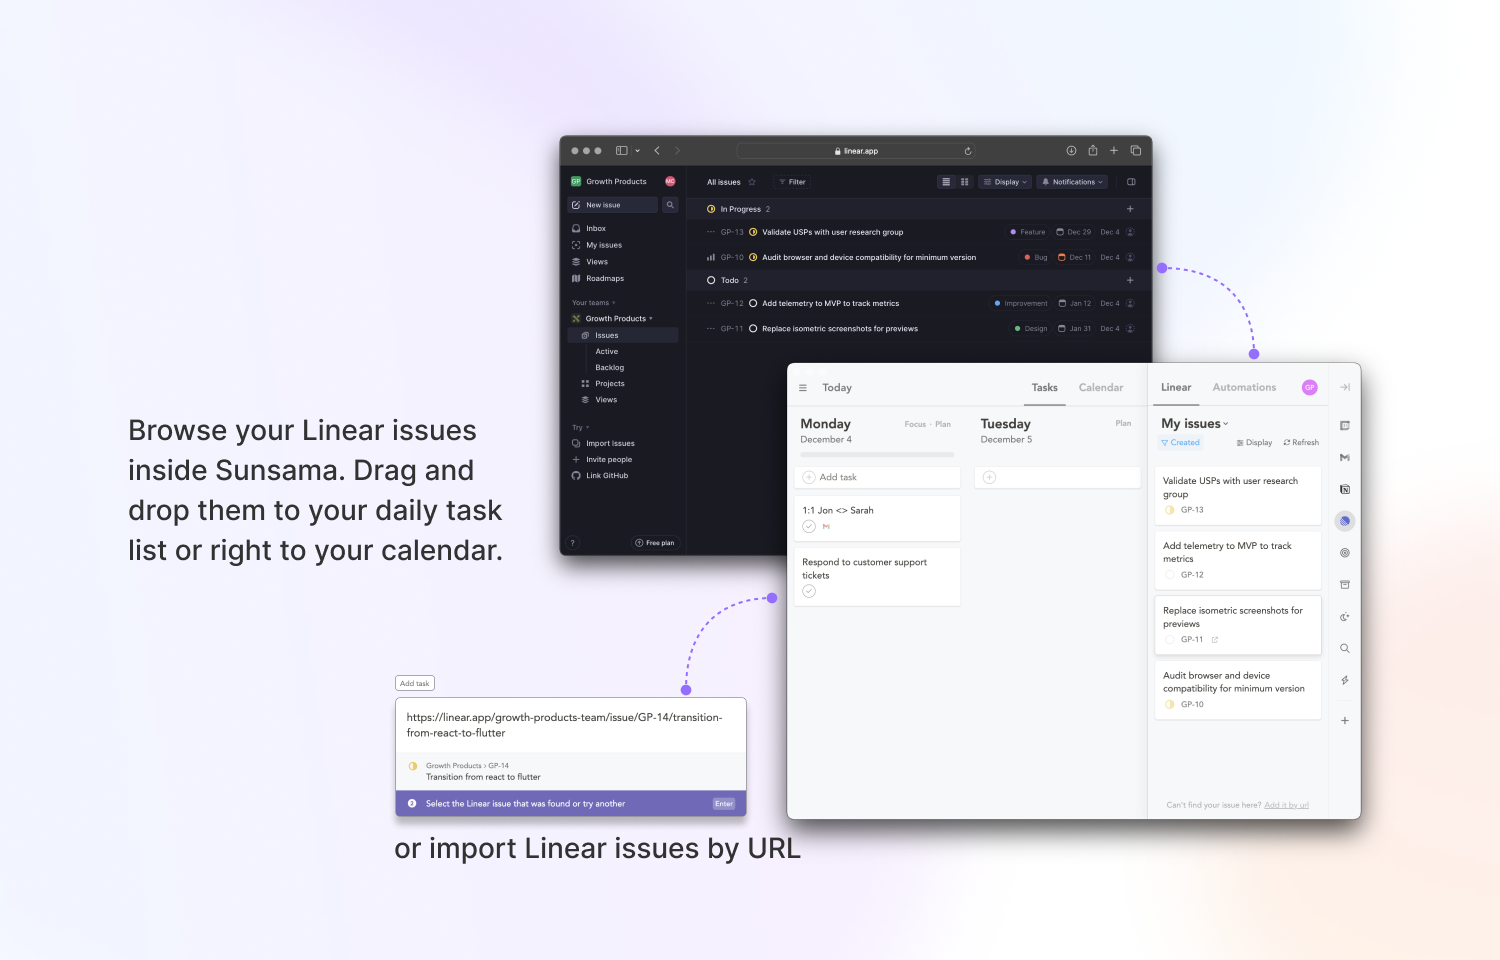The image size is (1500, 960).
Task: Open the Display dropdown in Linear's toolbar
Action: click(1005, 182)
